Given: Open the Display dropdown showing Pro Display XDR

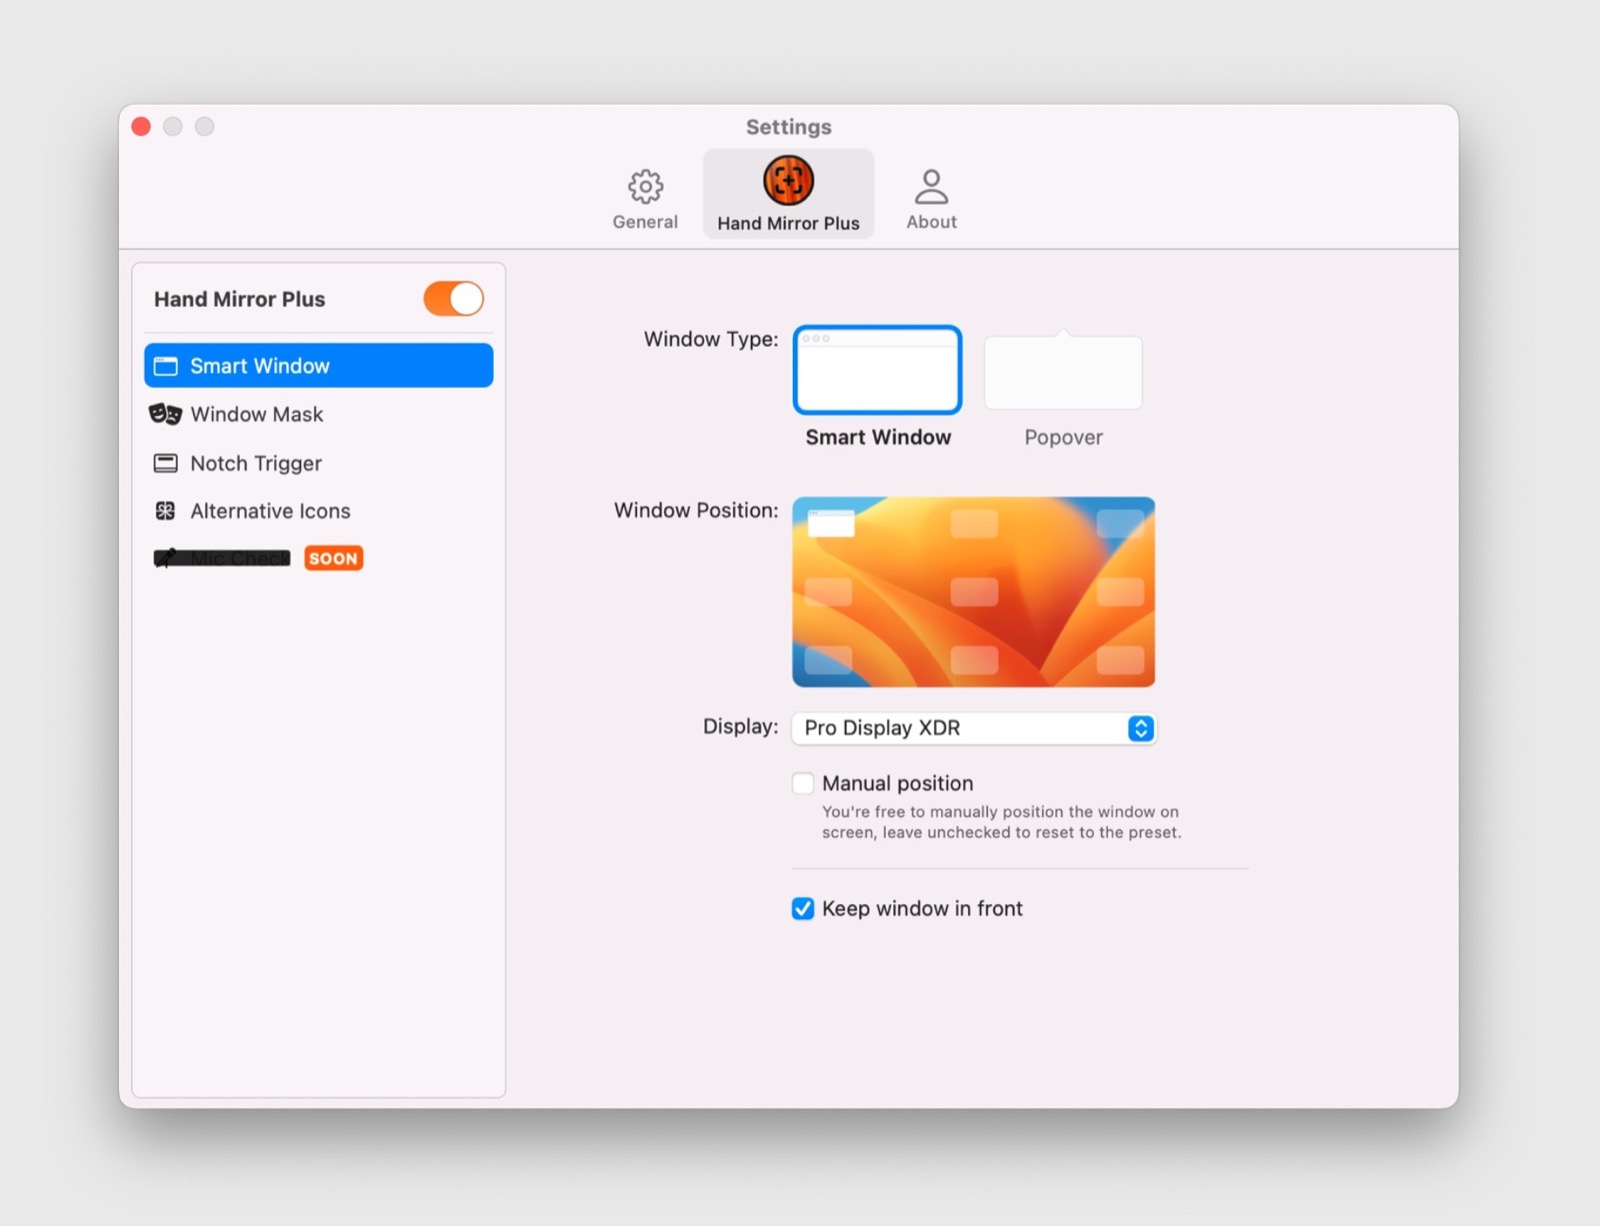Looking at the screenshot, I should coord(974,728).
